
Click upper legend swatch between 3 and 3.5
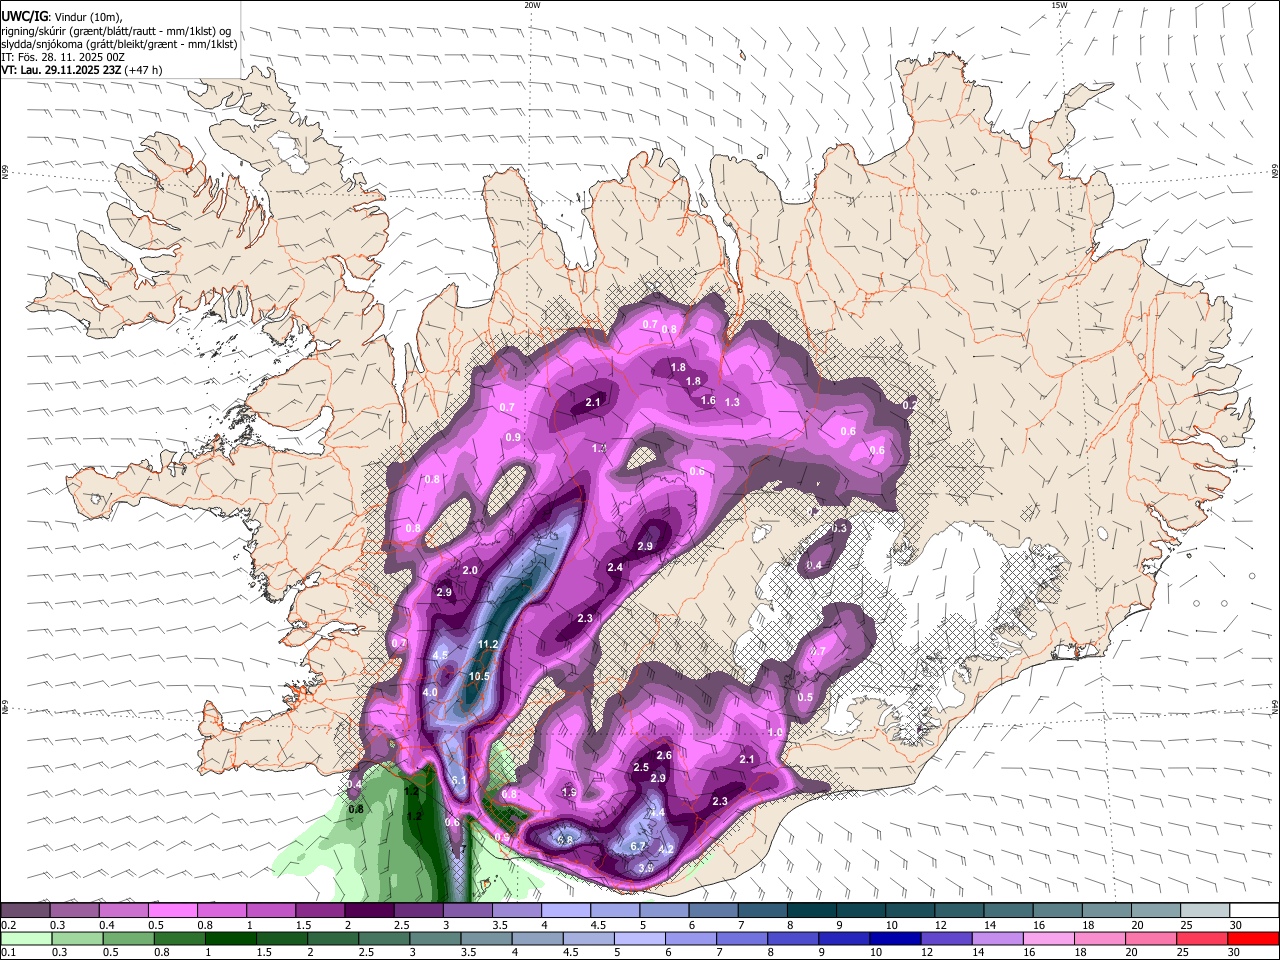pos(467,910)
